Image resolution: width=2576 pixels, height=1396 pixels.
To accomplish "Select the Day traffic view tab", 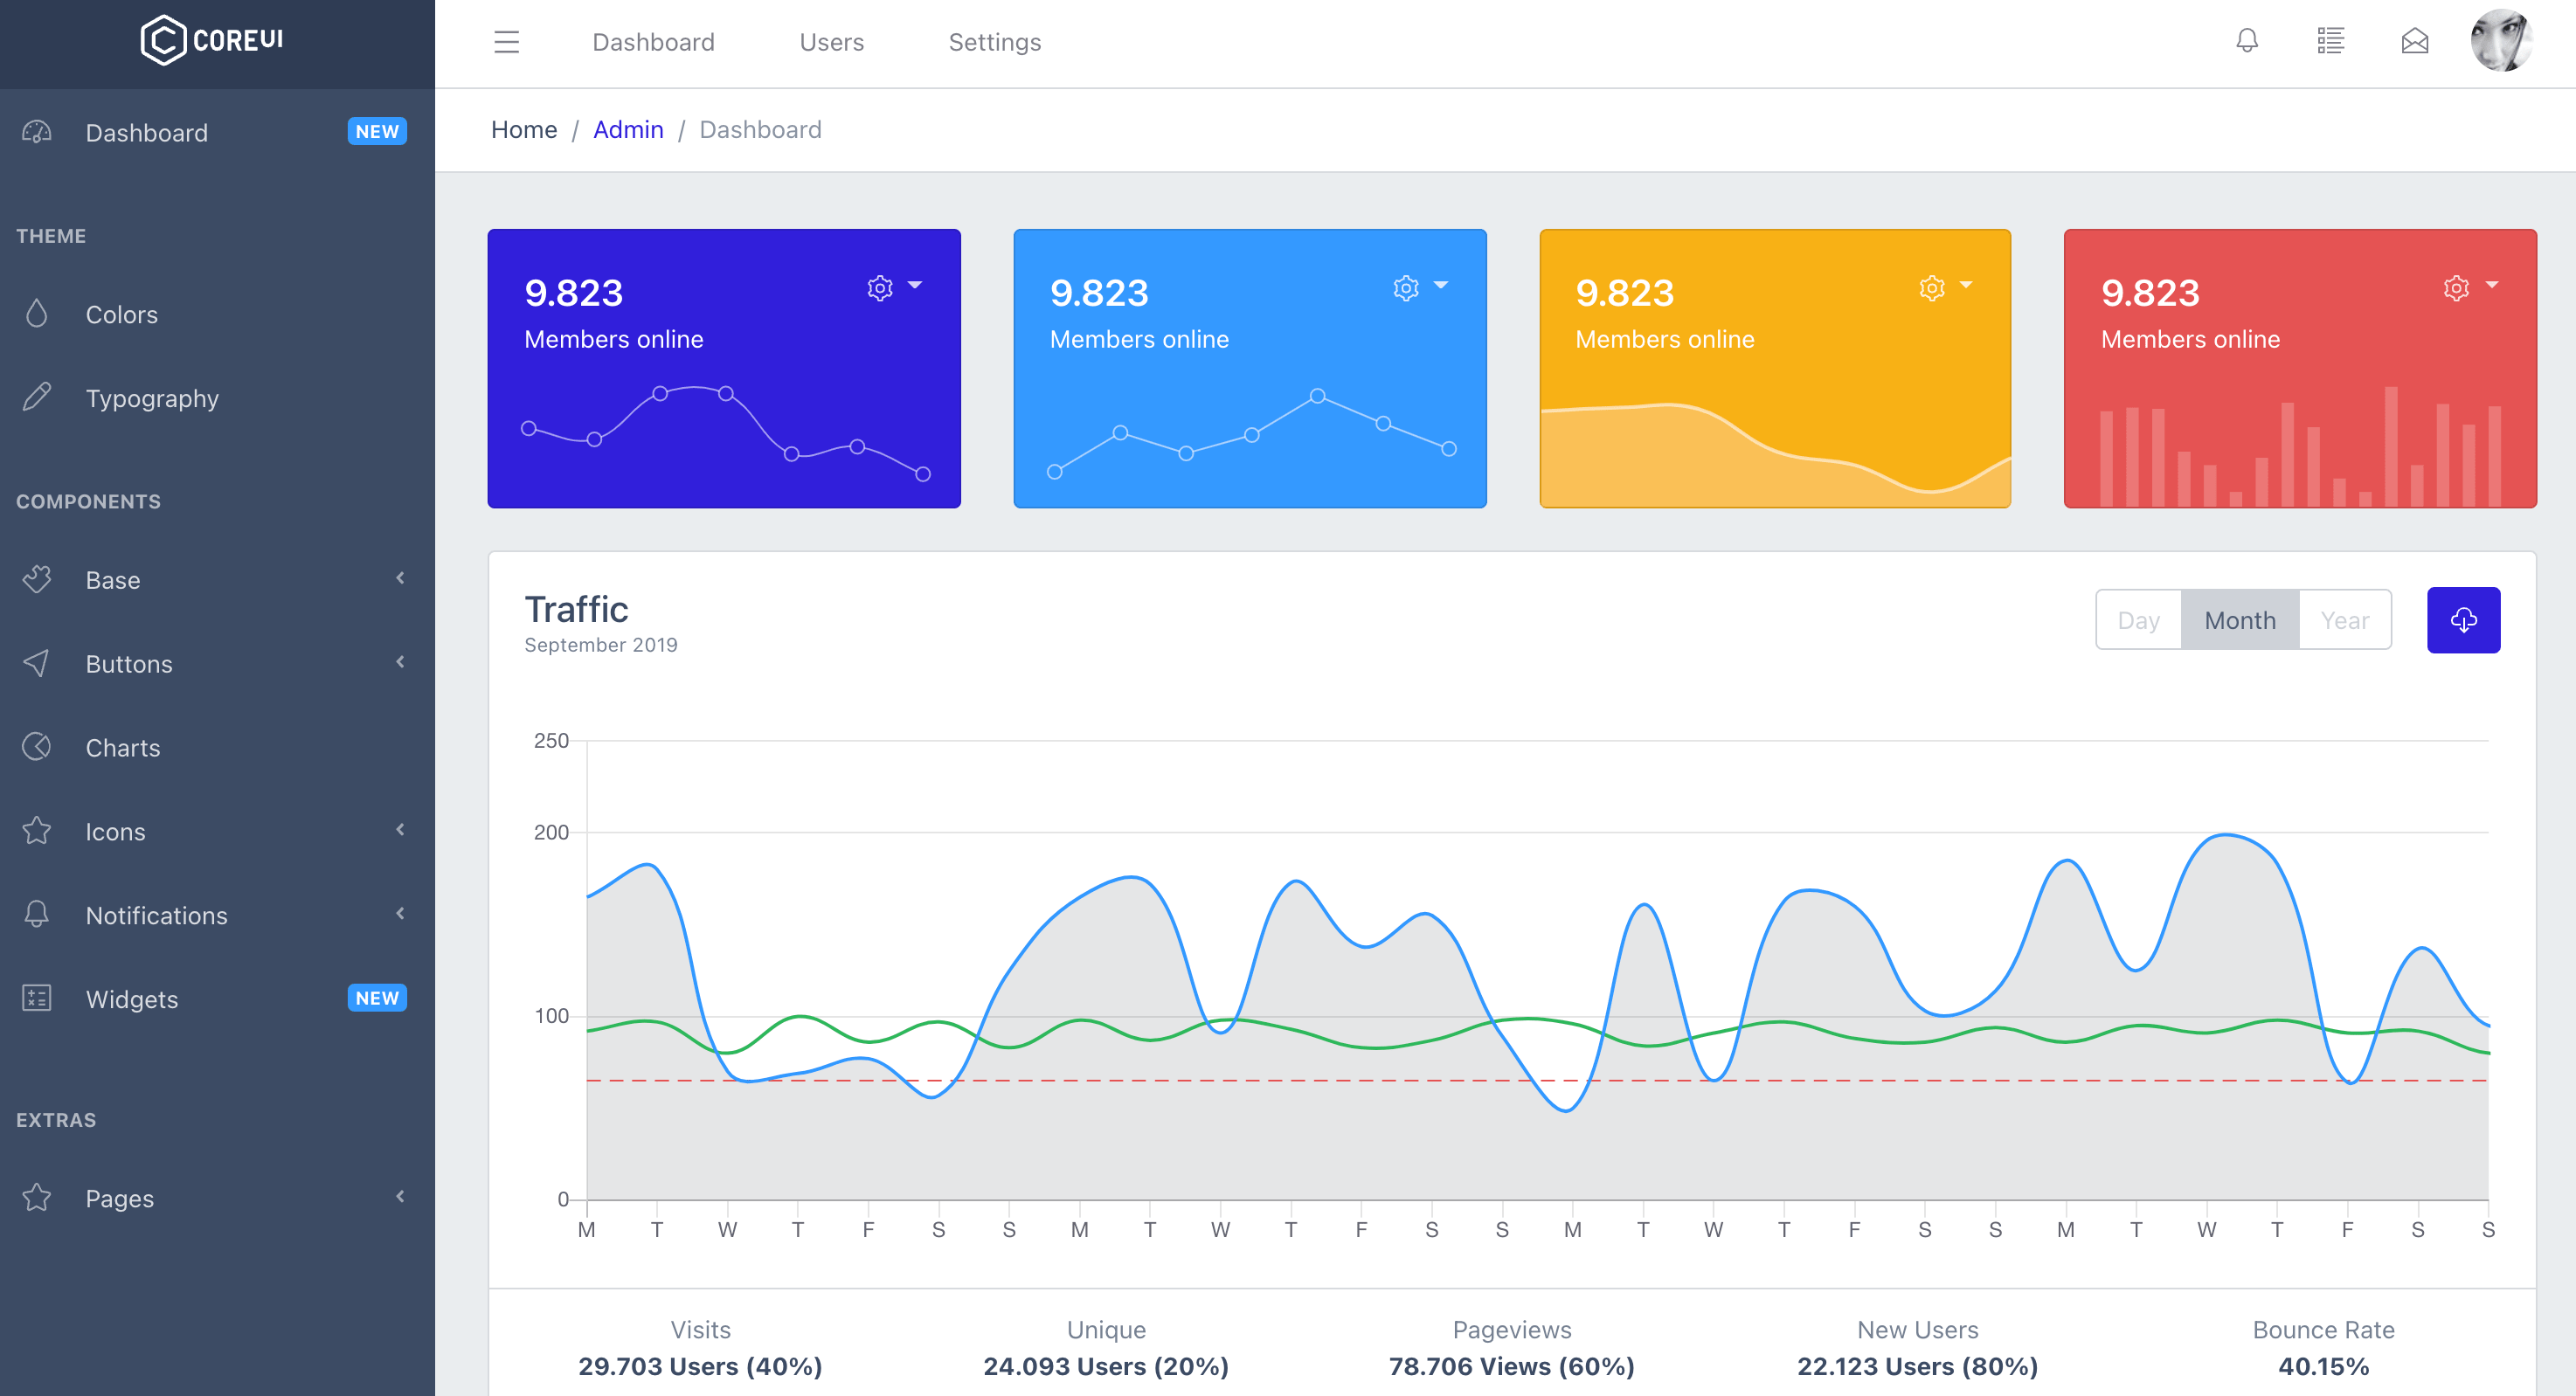I will 2139,620.
